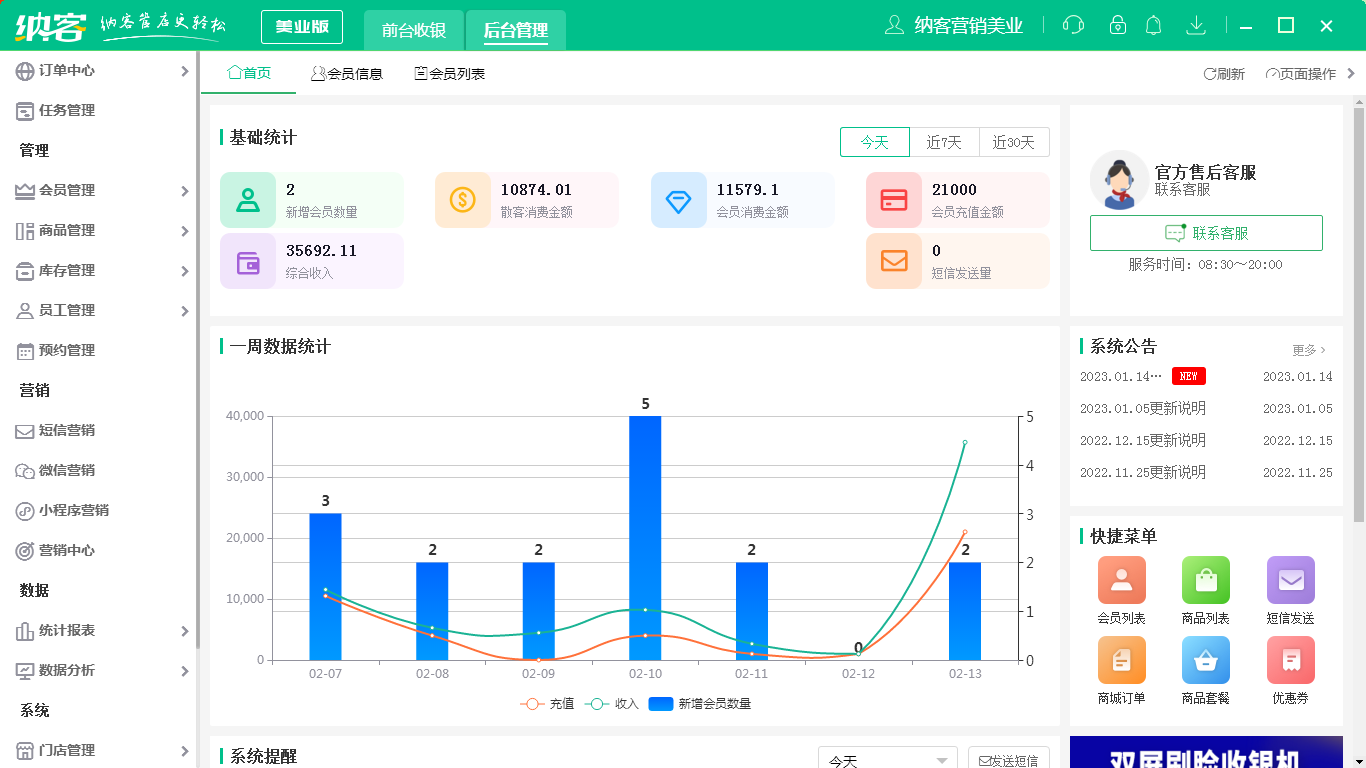
Task: Open 商品套餐 shortcut icon
Action: (1205, 660)
